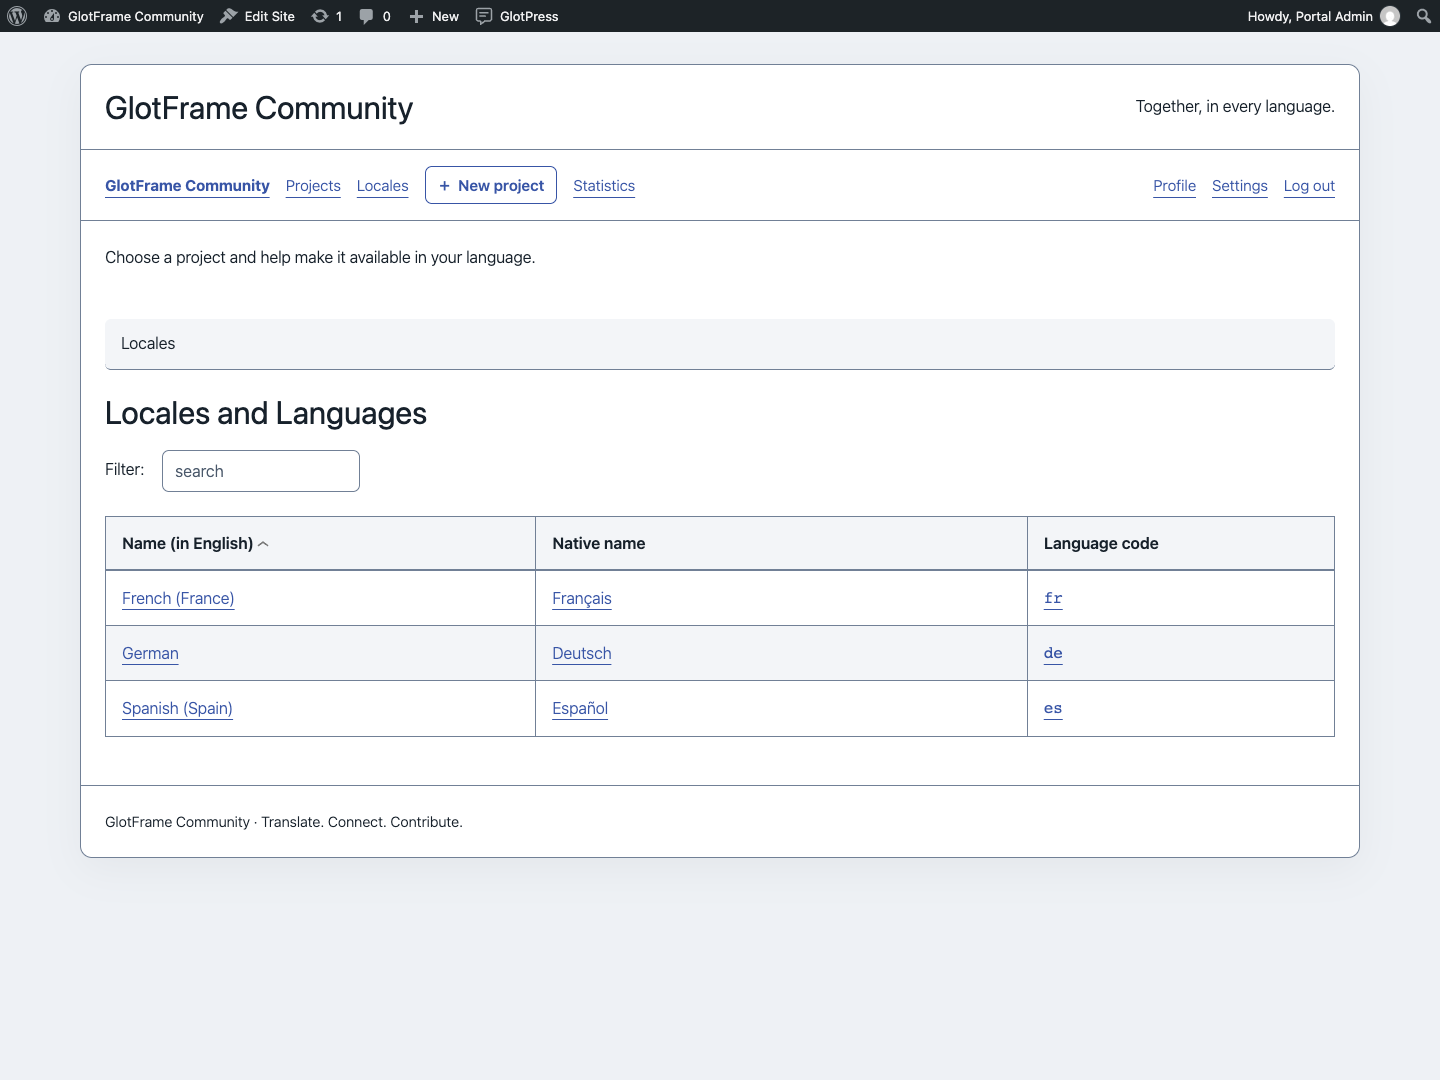Screen dimensions: 1440x1080
Task: Click the 'Together, in every language.' tagline
Action: click(1235, 107)
